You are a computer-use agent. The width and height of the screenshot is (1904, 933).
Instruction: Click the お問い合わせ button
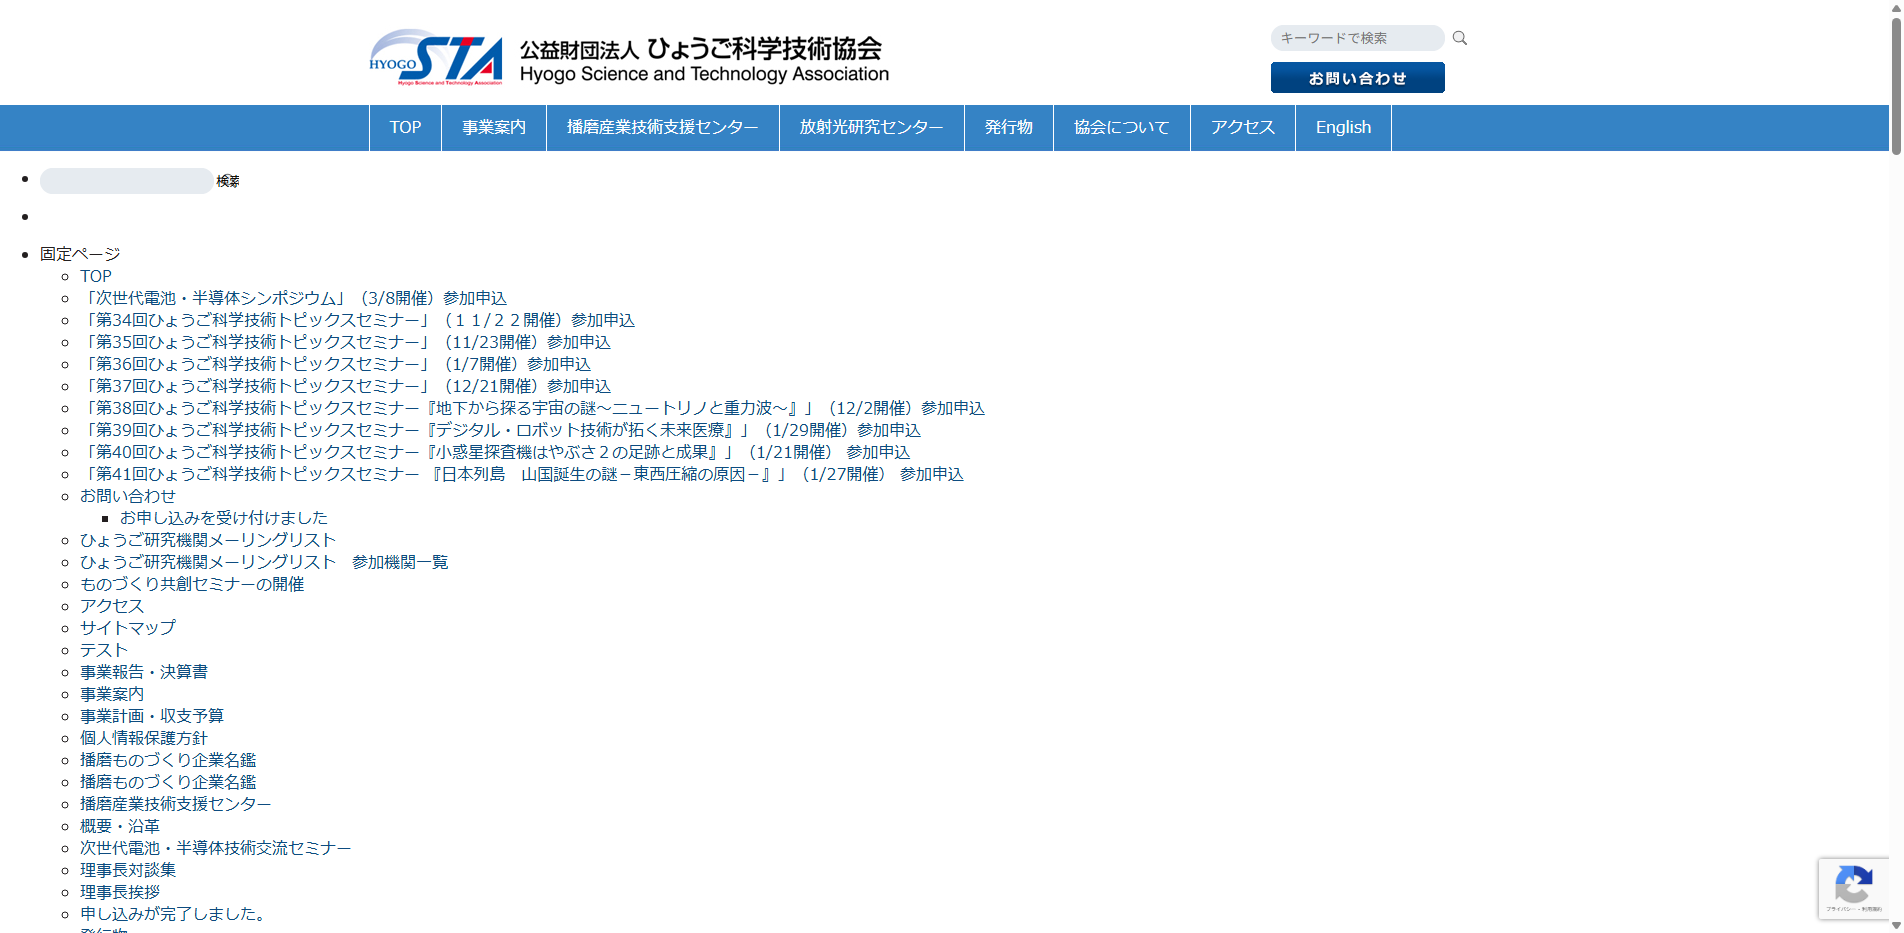click(1357, 77)
